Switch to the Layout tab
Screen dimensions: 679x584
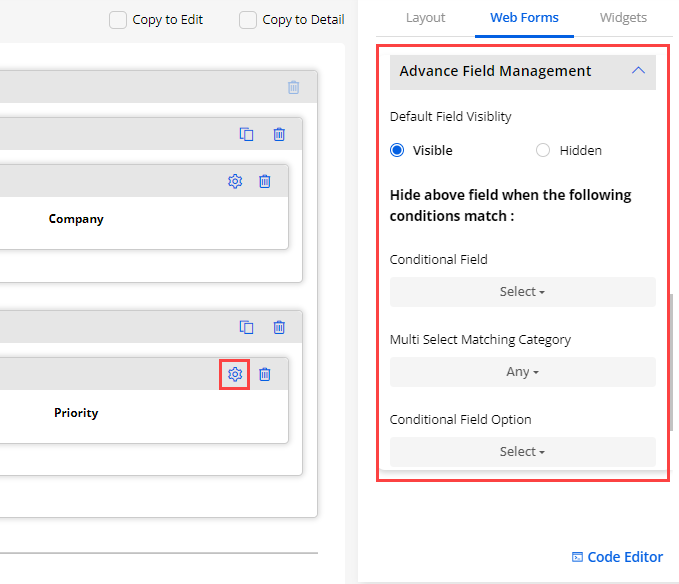pyautogui.click(x=425, y=18)
